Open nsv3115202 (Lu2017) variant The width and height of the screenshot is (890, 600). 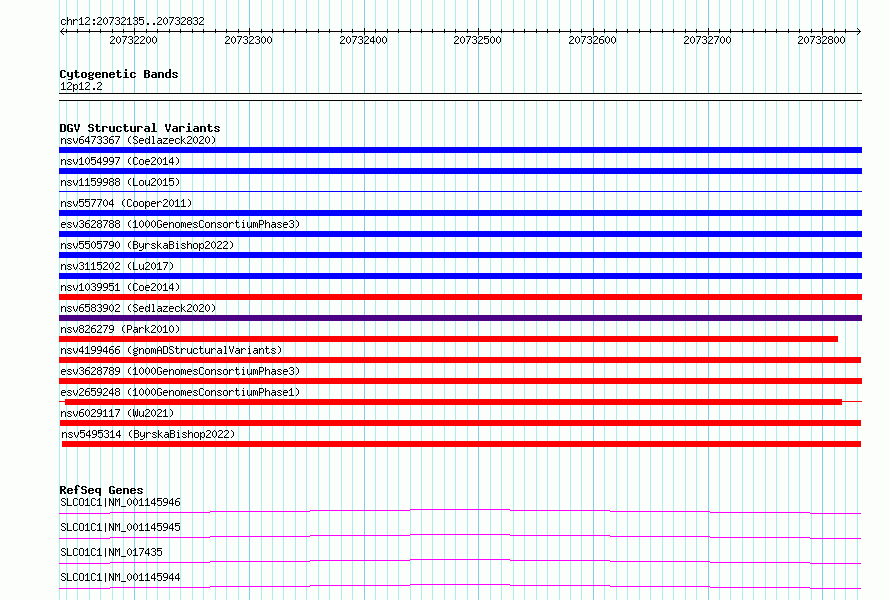[117, 266]
